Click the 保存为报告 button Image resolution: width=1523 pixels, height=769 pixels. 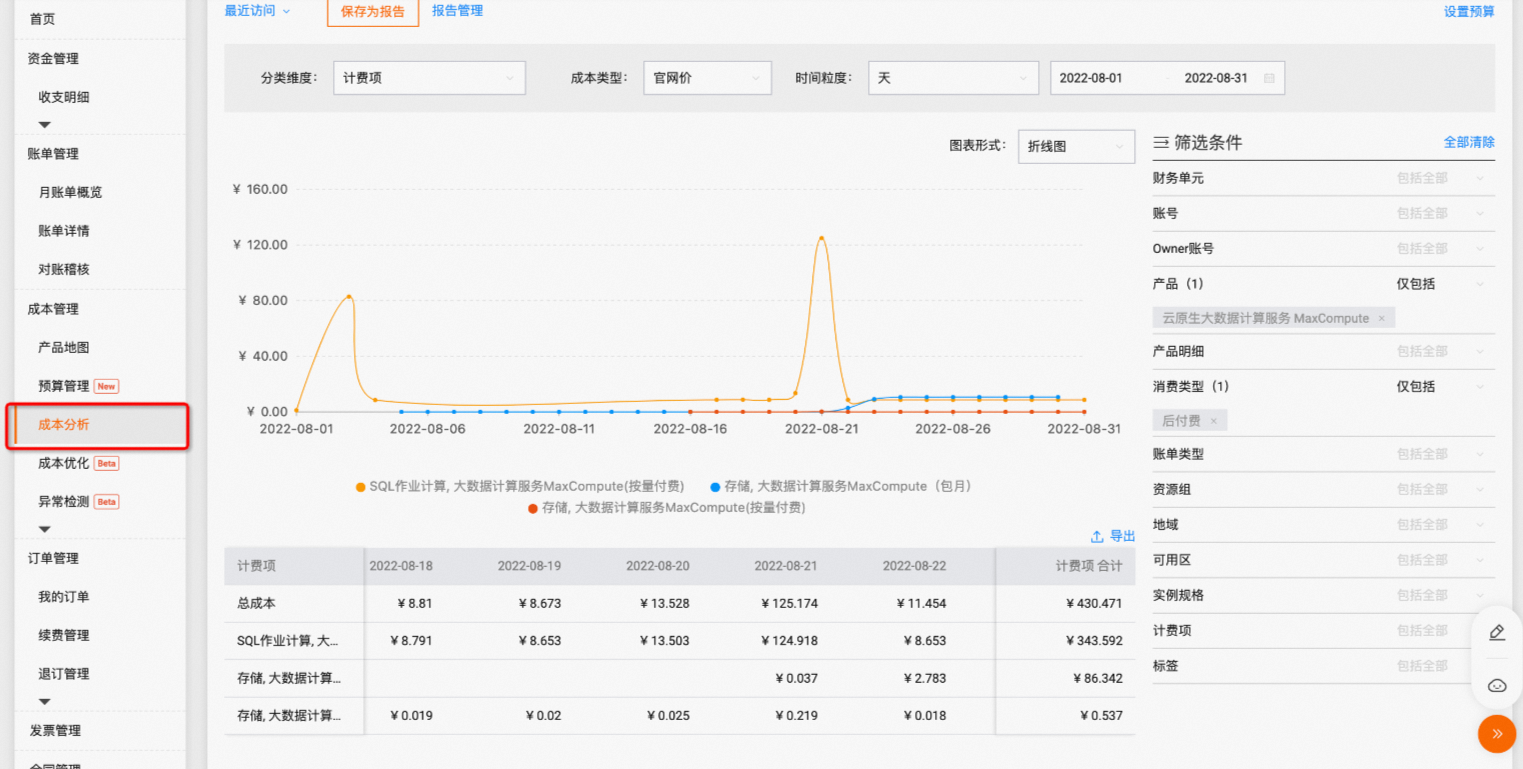pos(373,11)
